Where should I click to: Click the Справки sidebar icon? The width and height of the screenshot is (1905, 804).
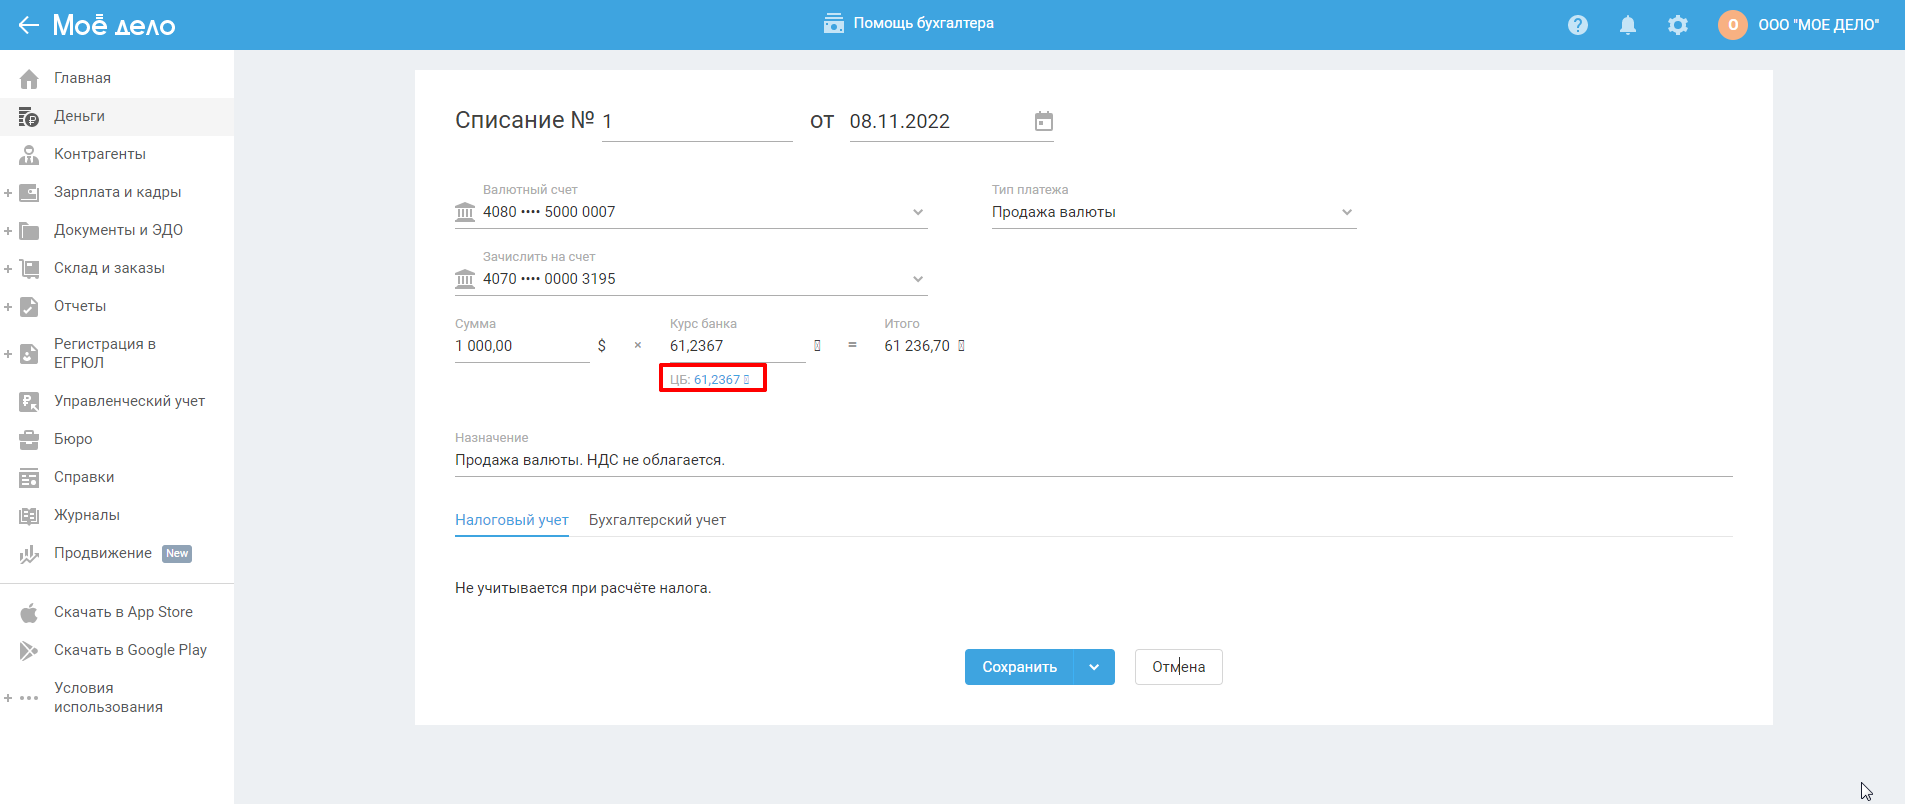coord(29,477)
